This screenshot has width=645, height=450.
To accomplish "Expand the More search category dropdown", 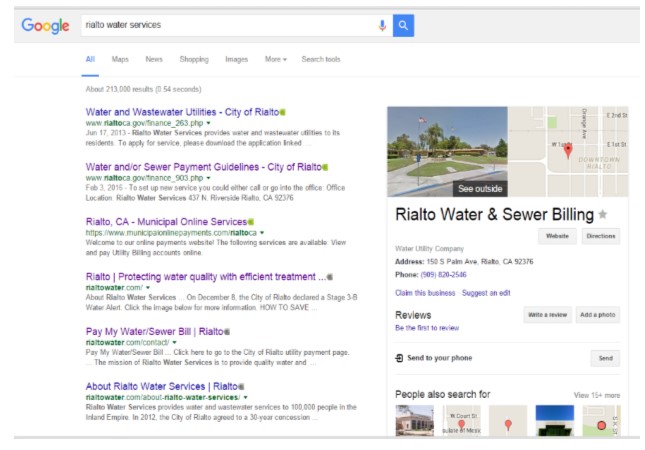I will coord(275,59).
